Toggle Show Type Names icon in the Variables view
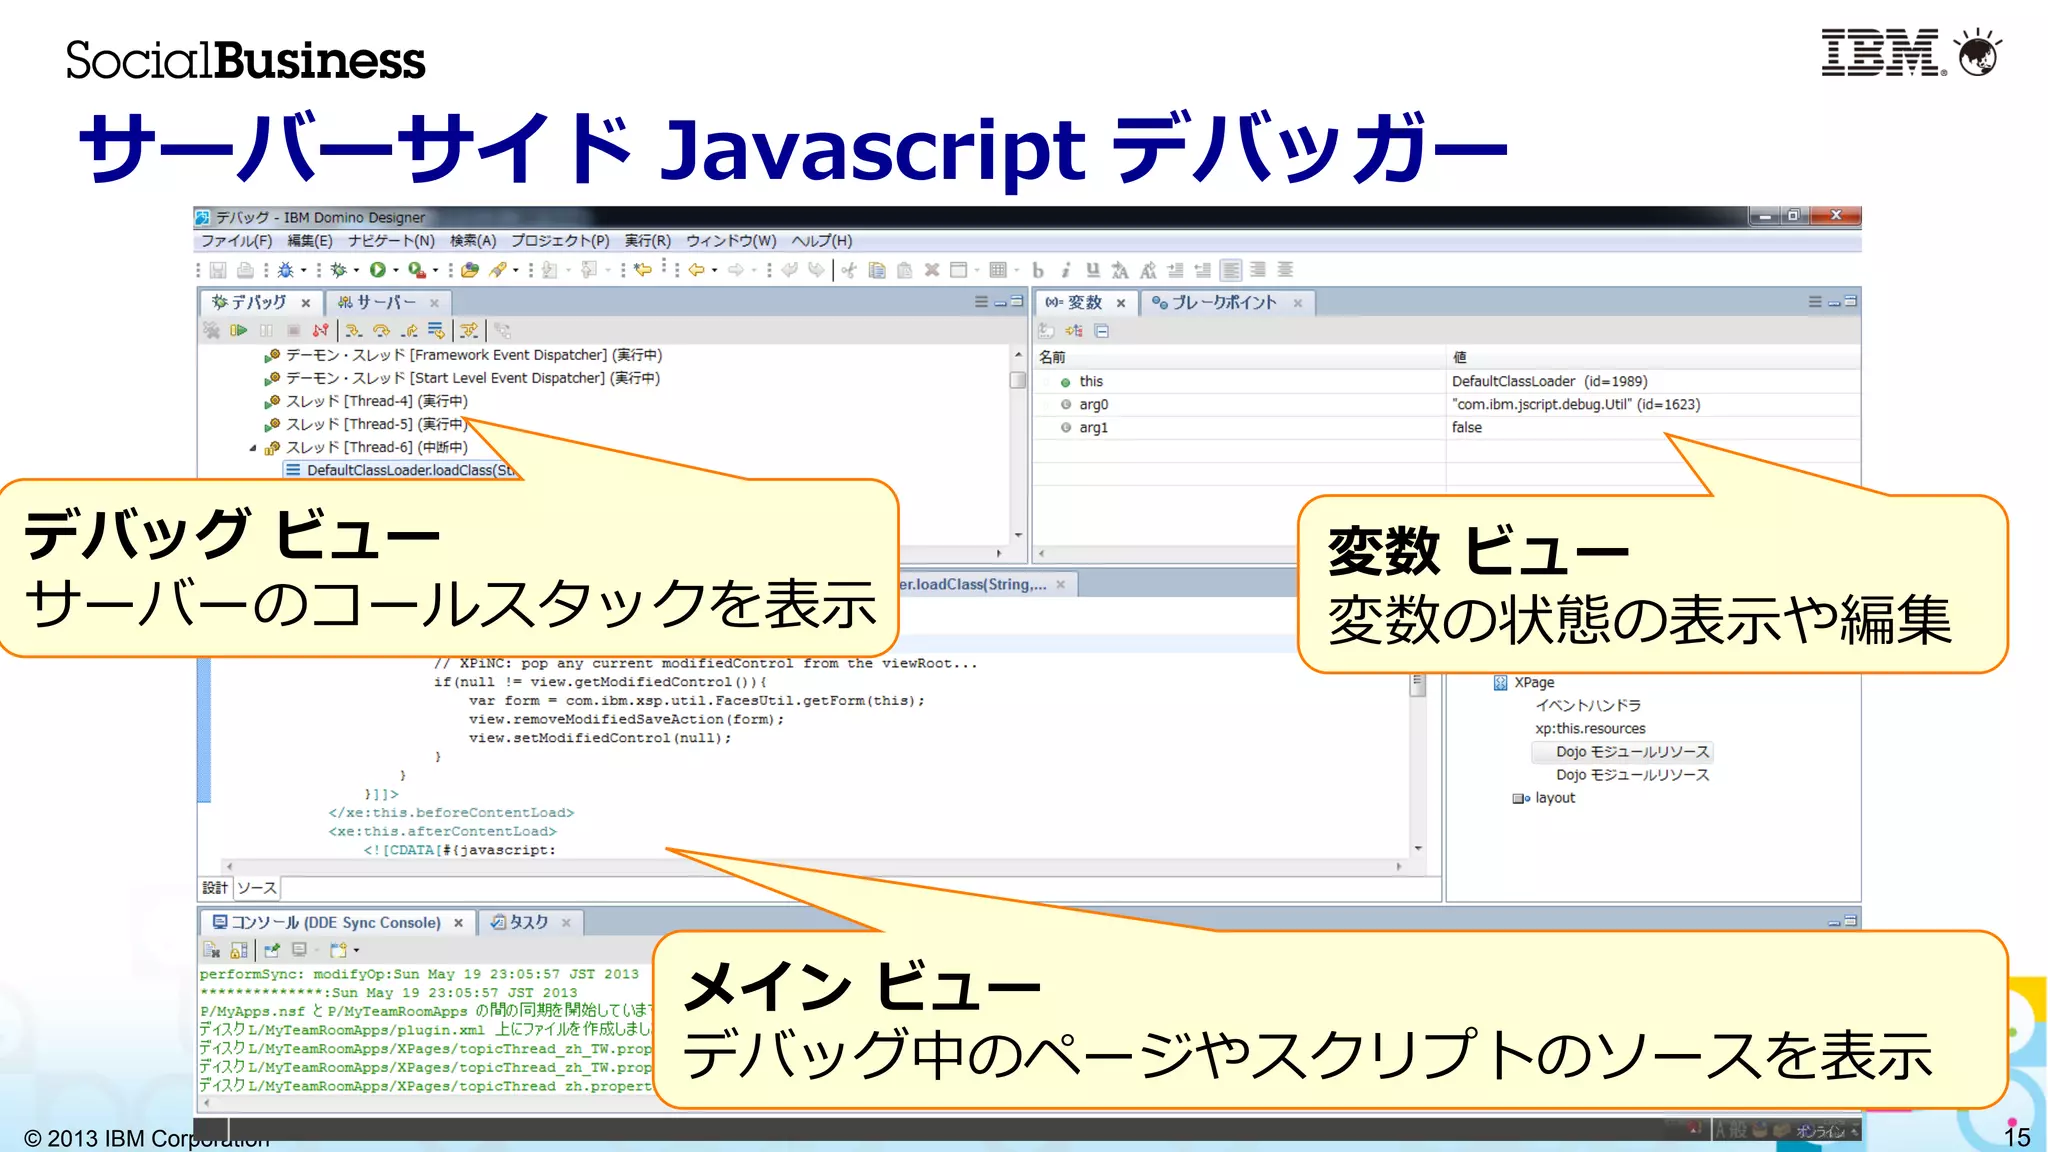 pos(1046,331)
